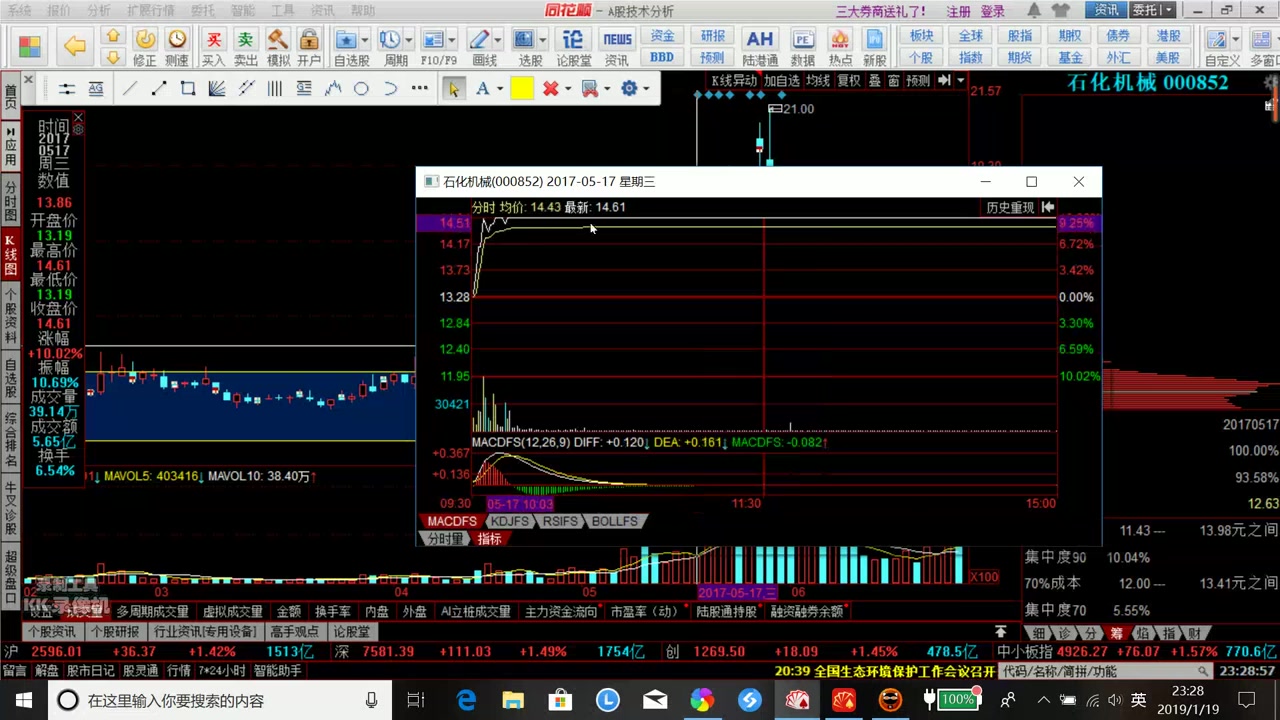Image resolution: width=1280 pixels, height=720 pixels.
Task: Click the 板块 sector button
Action: click(x=921, y=36)
